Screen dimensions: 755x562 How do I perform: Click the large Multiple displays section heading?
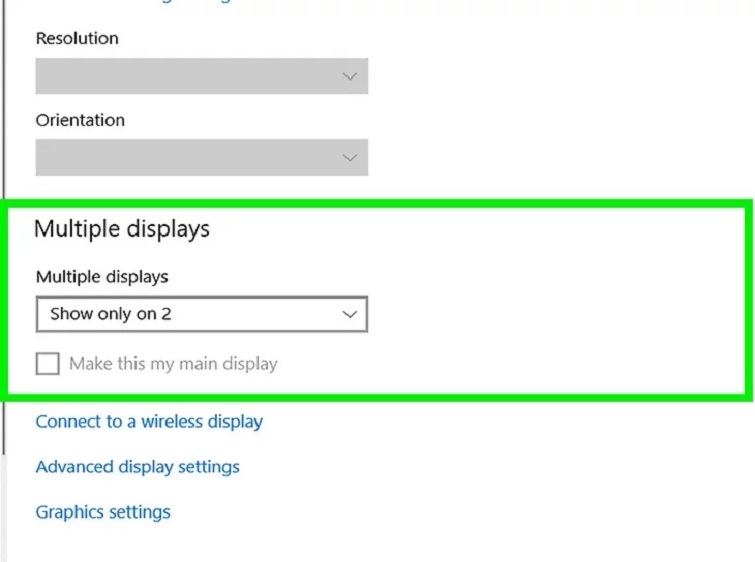122,229
